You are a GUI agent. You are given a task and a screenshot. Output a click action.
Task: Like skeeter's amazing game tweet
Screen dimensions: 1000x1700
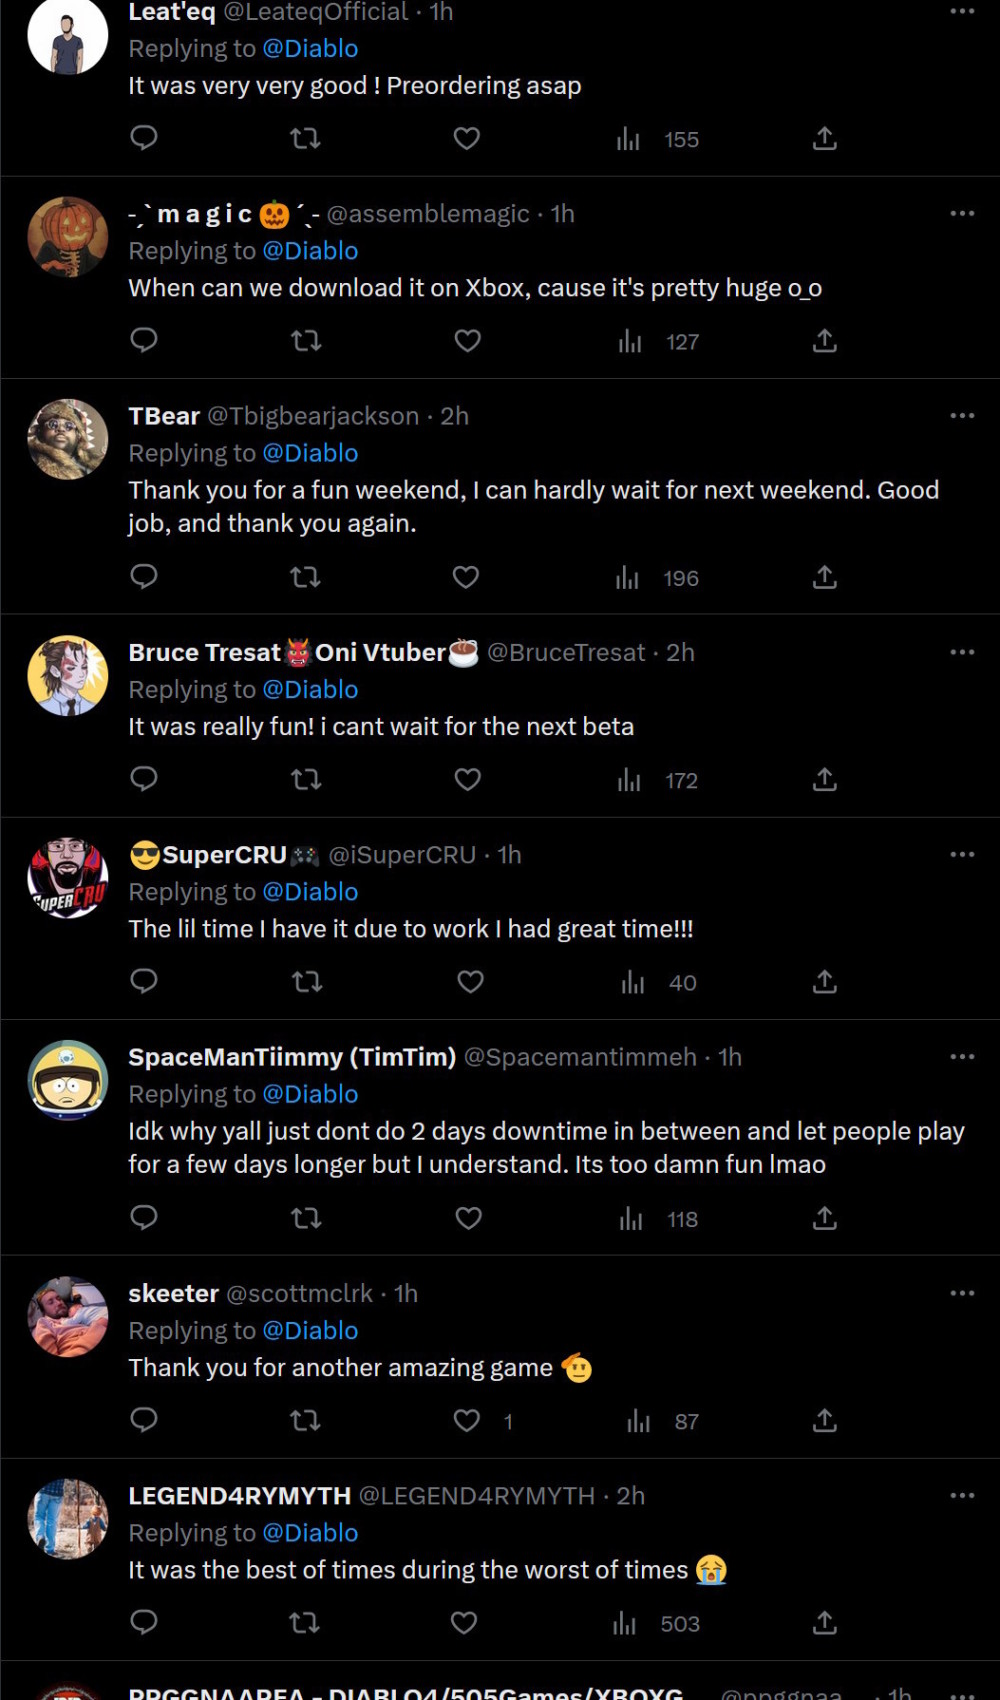(467, 1420)
